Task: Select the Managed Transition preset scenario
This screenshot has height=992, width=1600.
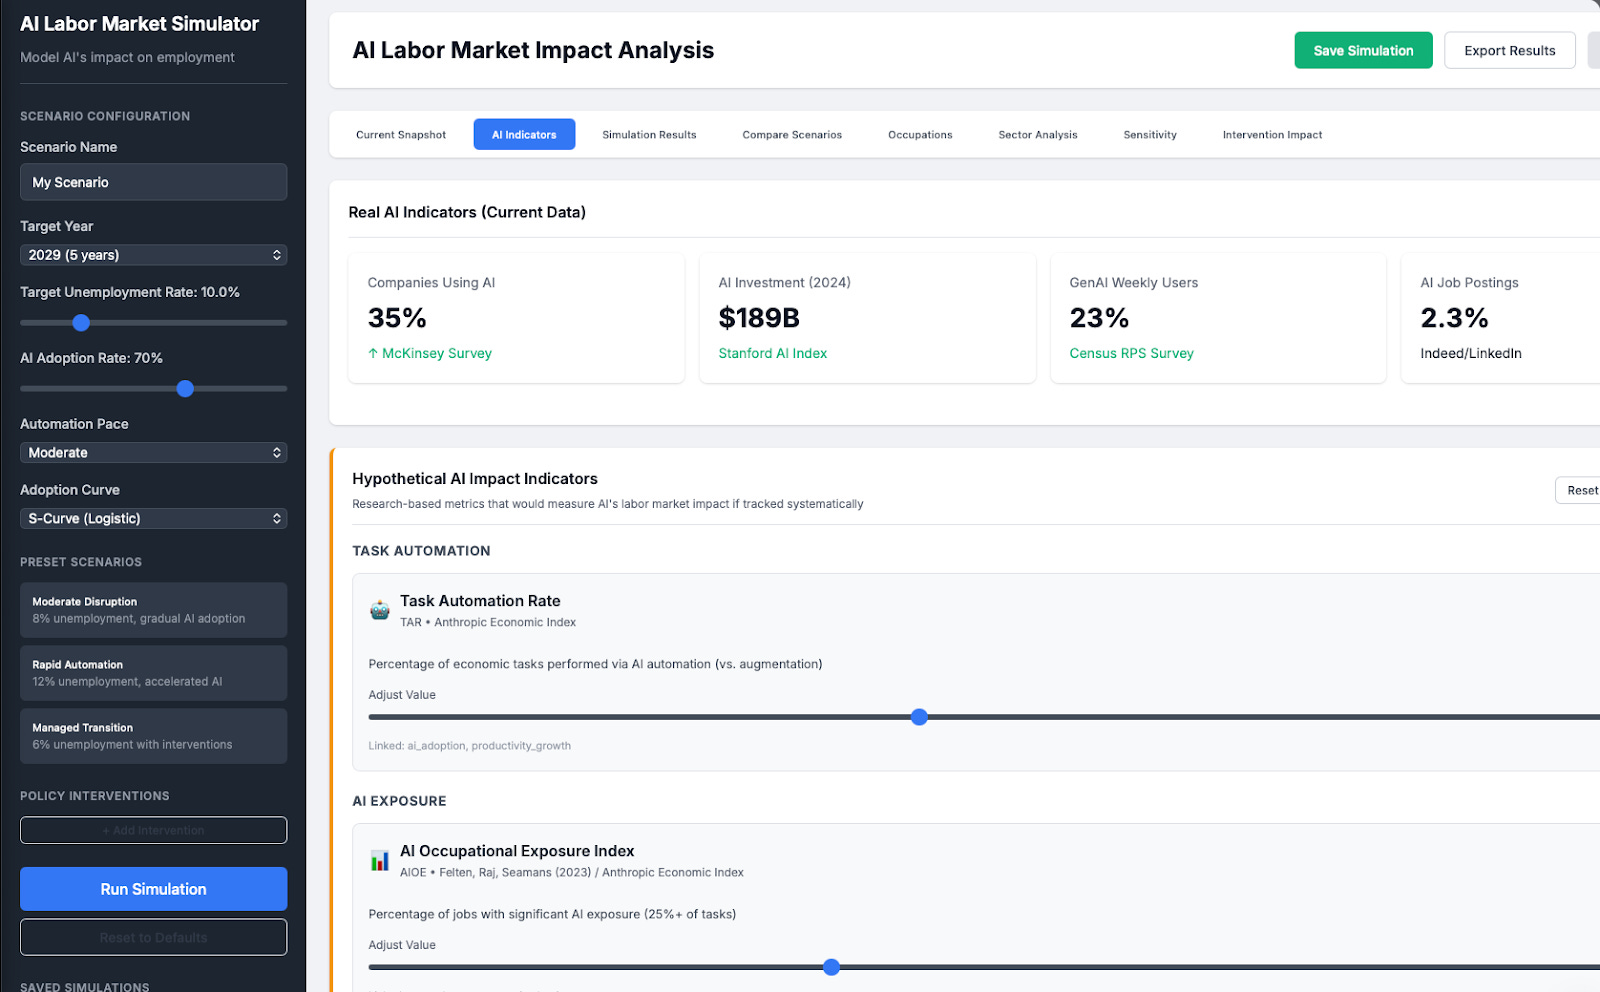Action: tap(153, 736)
